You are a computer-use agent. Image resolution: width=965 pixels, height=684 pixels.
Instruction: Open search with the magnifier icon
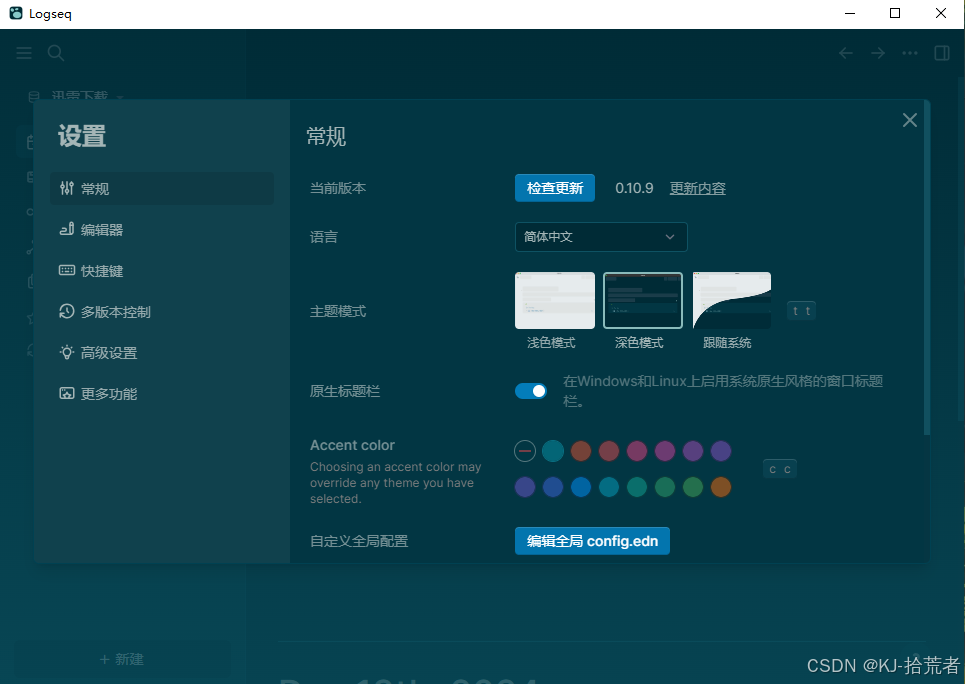point(56,53)
